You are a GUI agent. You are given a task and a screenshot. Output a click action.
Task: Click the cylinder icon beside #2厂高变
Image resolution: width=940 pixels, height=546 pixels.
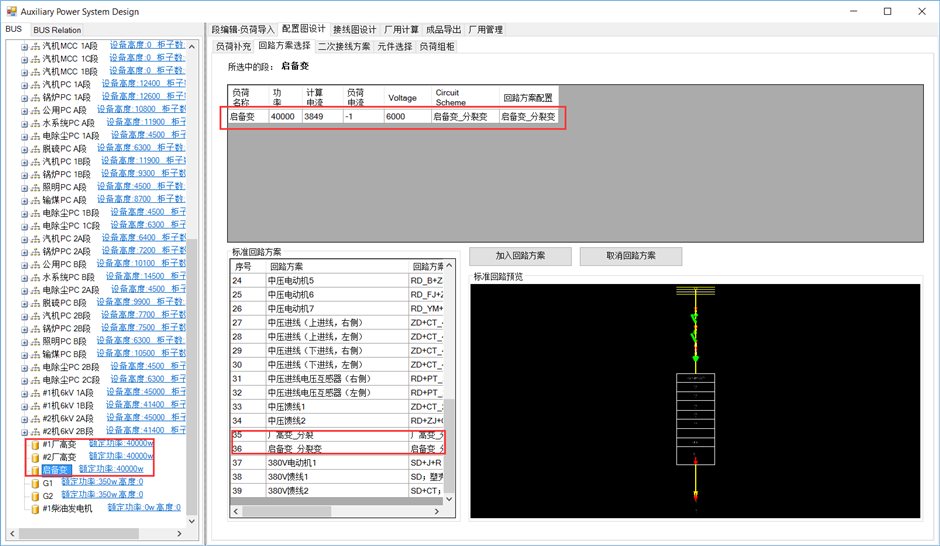35,457
